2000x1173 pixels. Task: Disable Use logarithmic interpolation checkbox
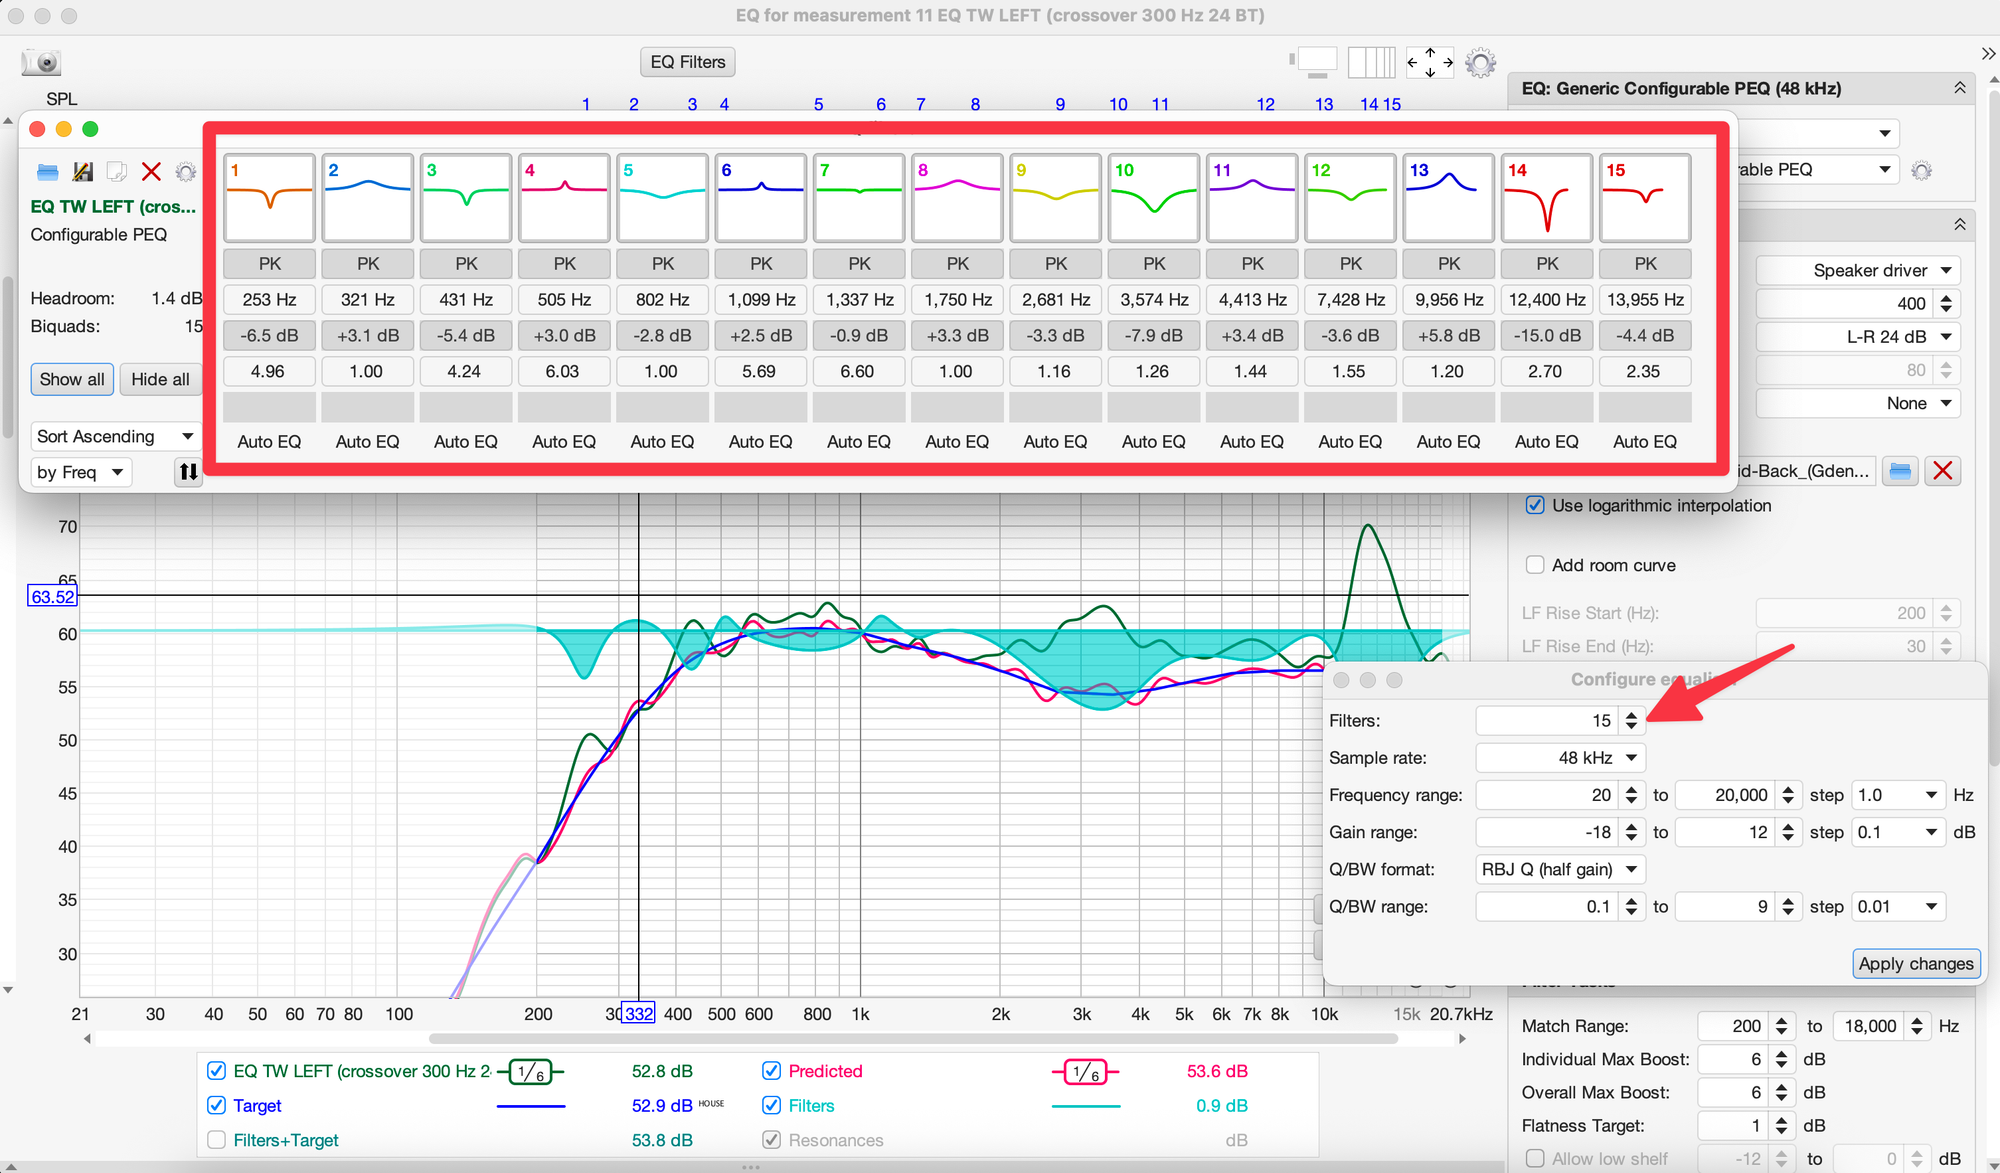[1535, 505]
